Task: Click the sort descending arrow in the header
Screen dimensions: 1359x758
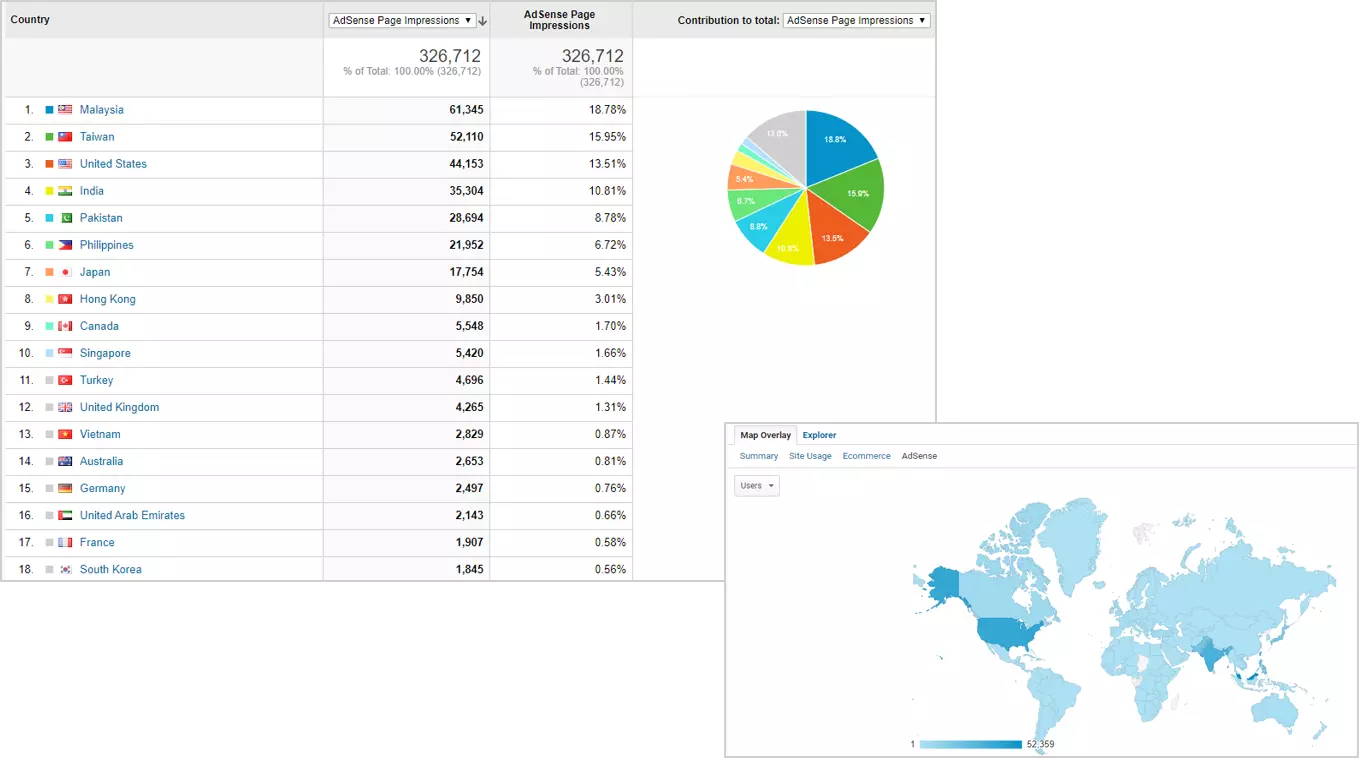Action: tap(483, 21)
